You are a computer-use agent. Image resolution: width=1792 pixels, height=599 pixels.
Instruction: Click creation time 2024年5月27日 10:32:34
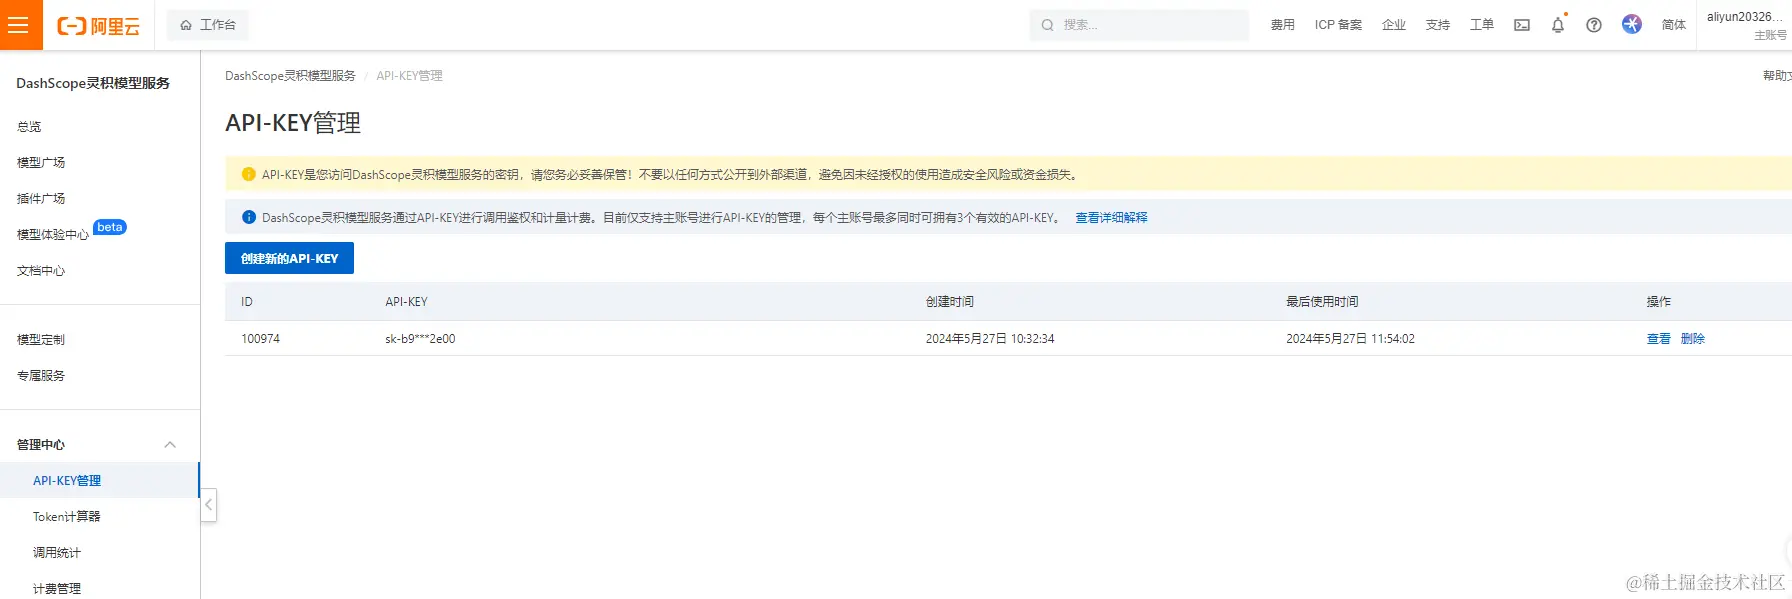pos(990,339)
